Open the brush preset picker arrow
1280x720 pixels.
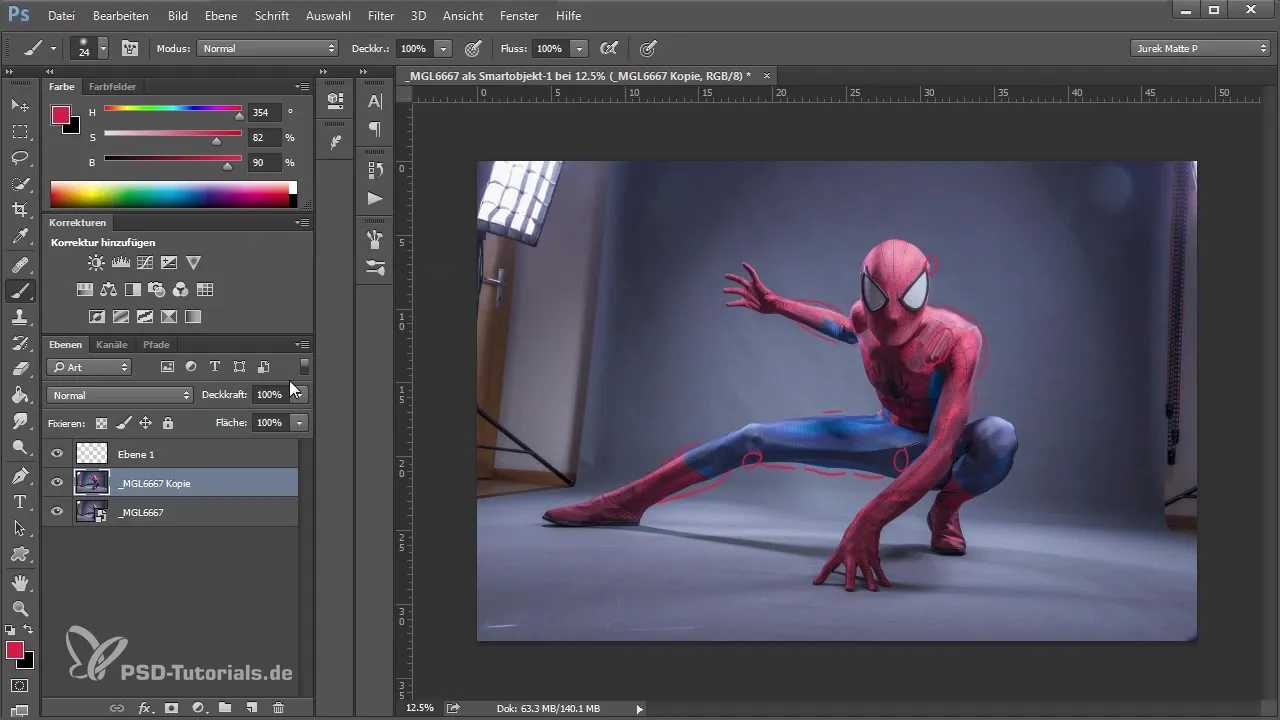pyautogui.click(x=103, y=48)
